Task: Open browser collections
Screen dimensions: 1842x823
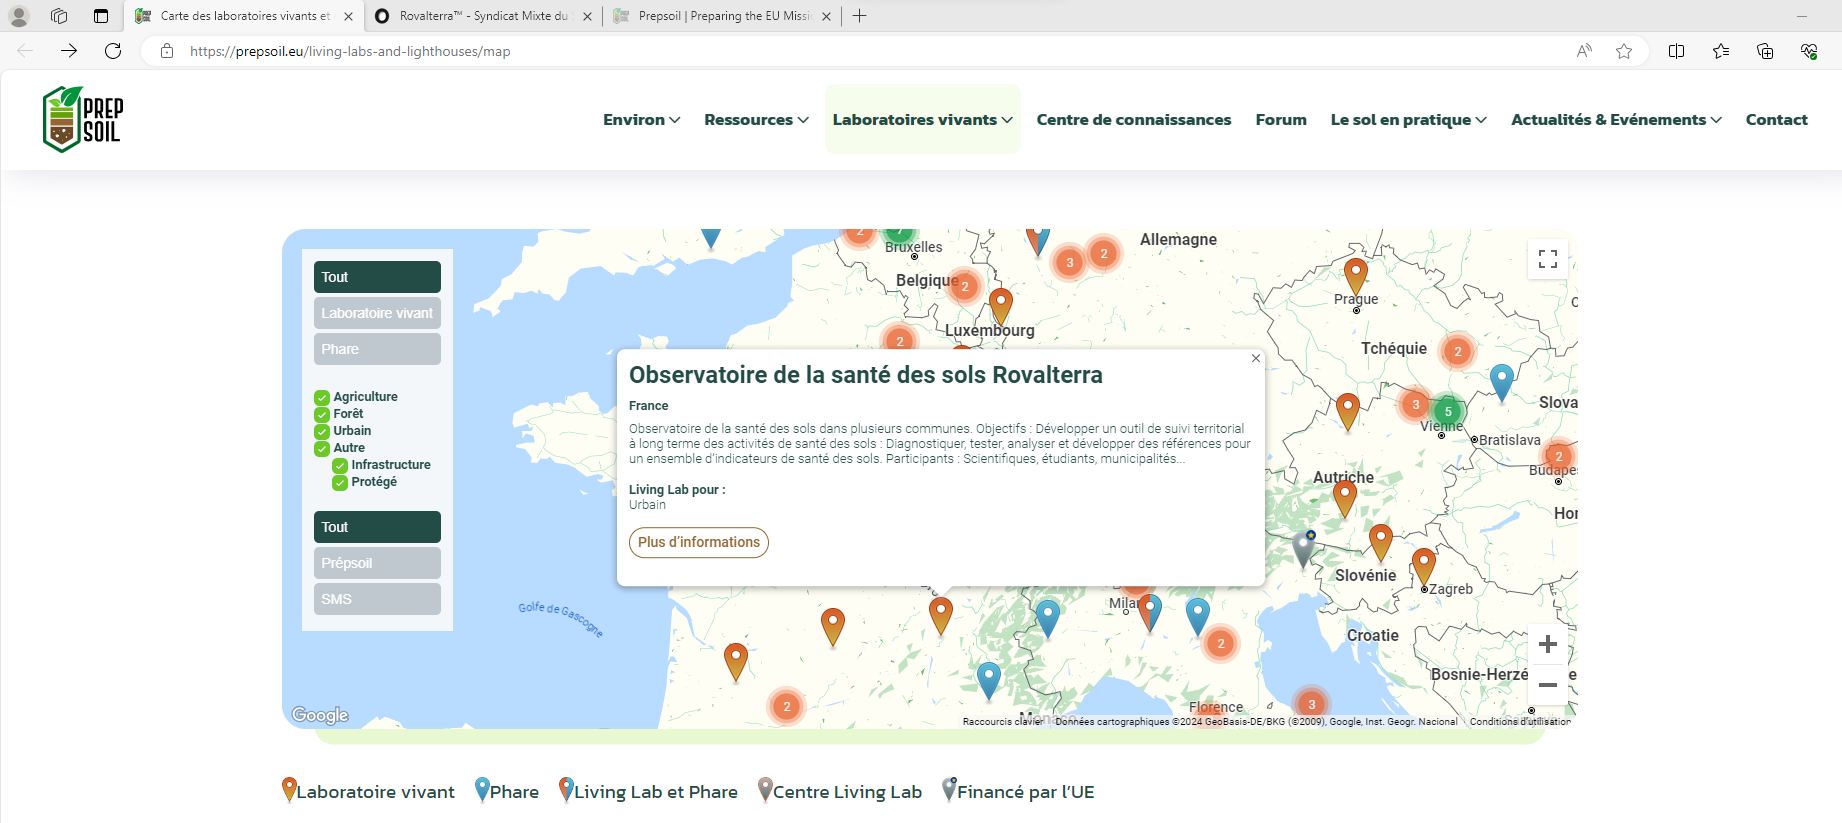Action: pos(1765,51)
